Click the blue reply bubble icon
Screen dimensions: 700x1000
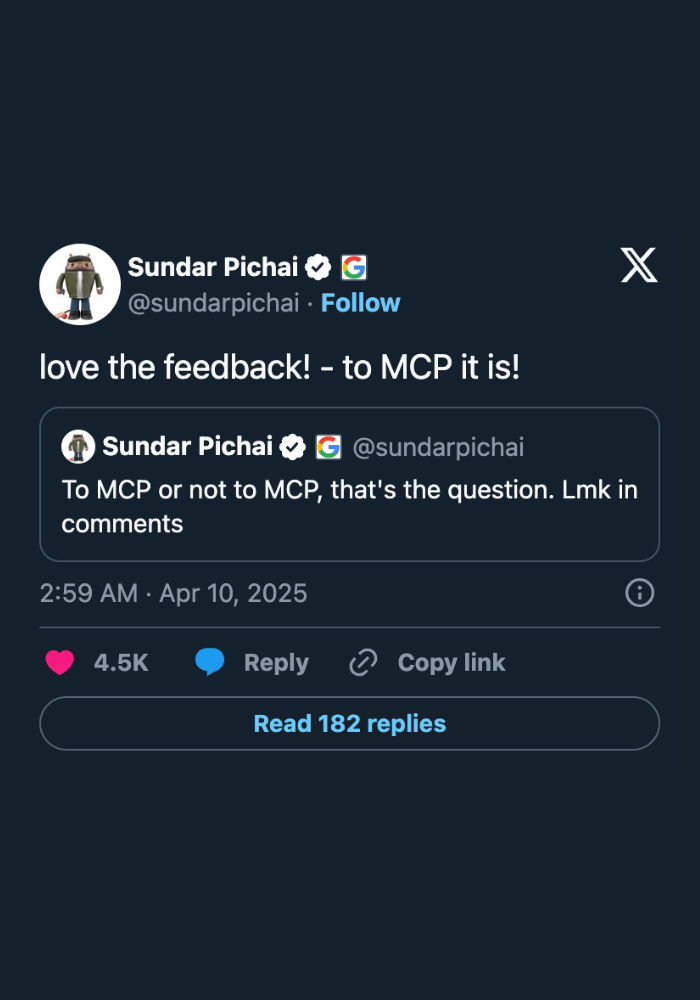pos(210,661)
